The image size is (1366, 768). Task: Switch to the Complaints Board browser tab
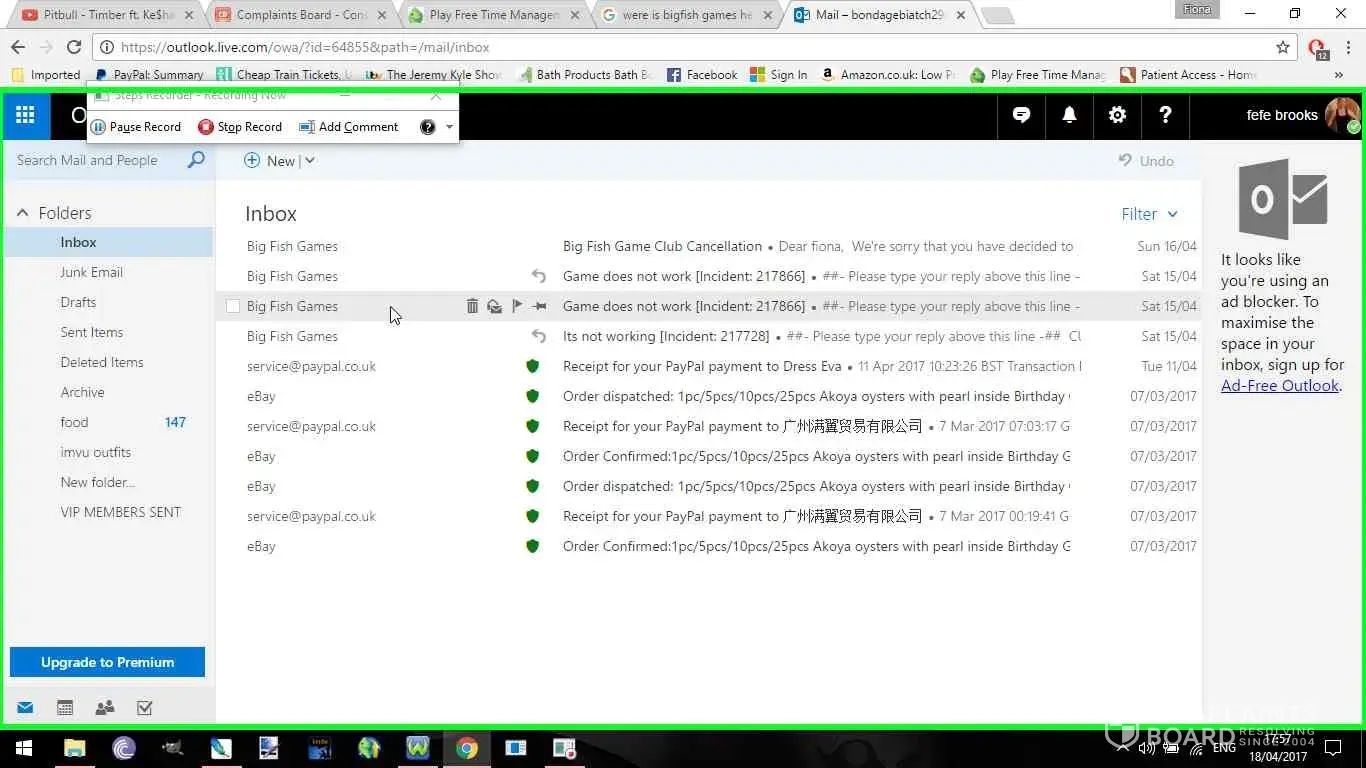pos(300,15)
